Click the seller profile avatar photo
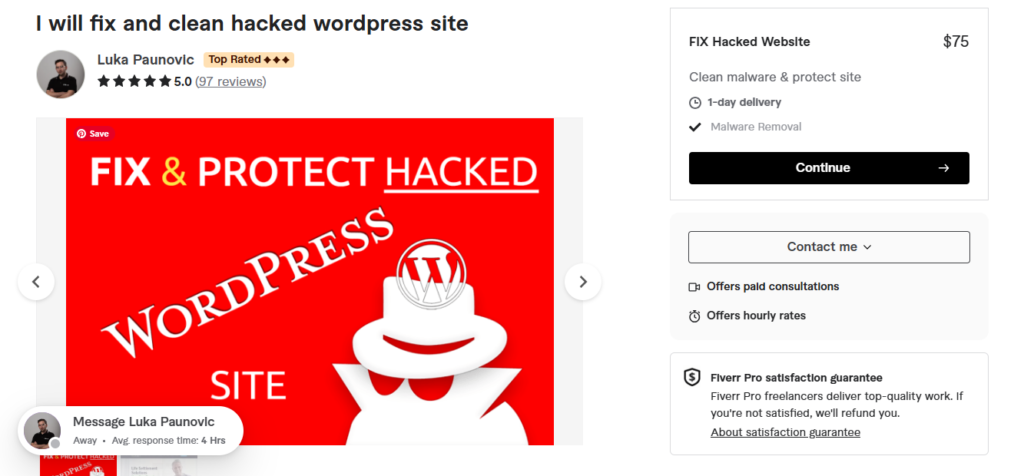This screenshot has width=1024, height=476. point(61,74)
